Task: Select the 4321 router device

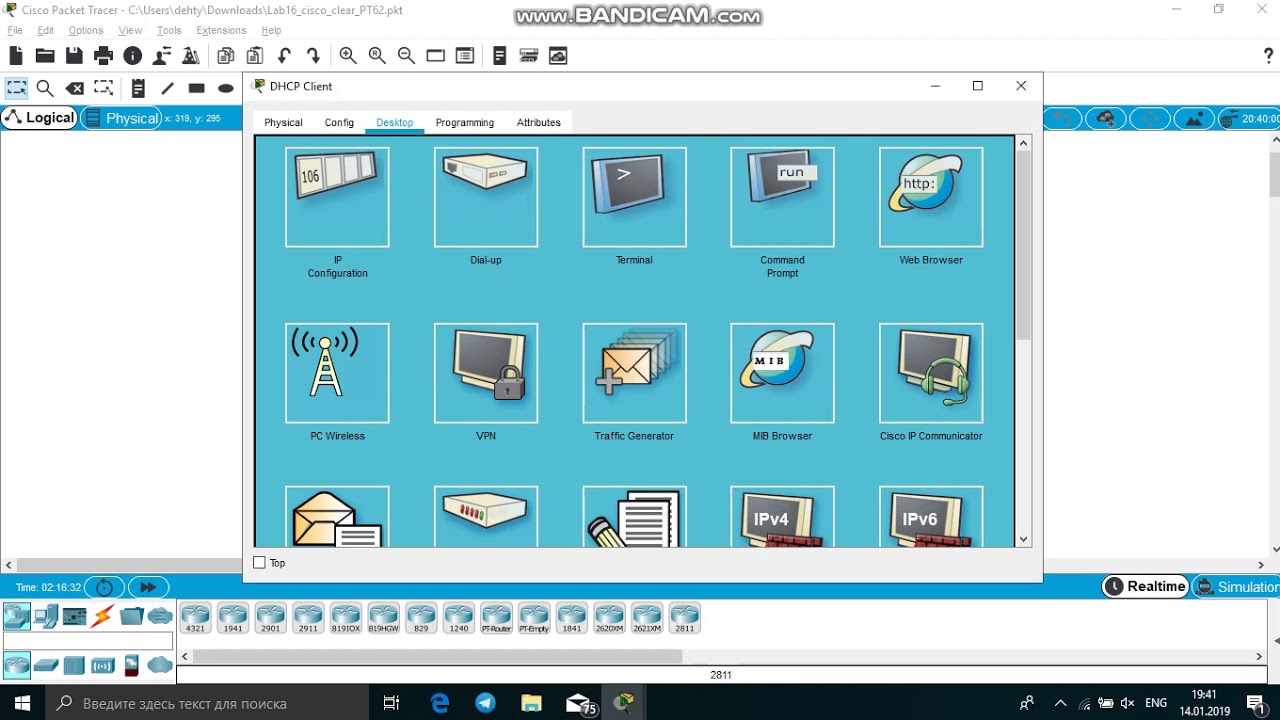Action: (195, 618)
